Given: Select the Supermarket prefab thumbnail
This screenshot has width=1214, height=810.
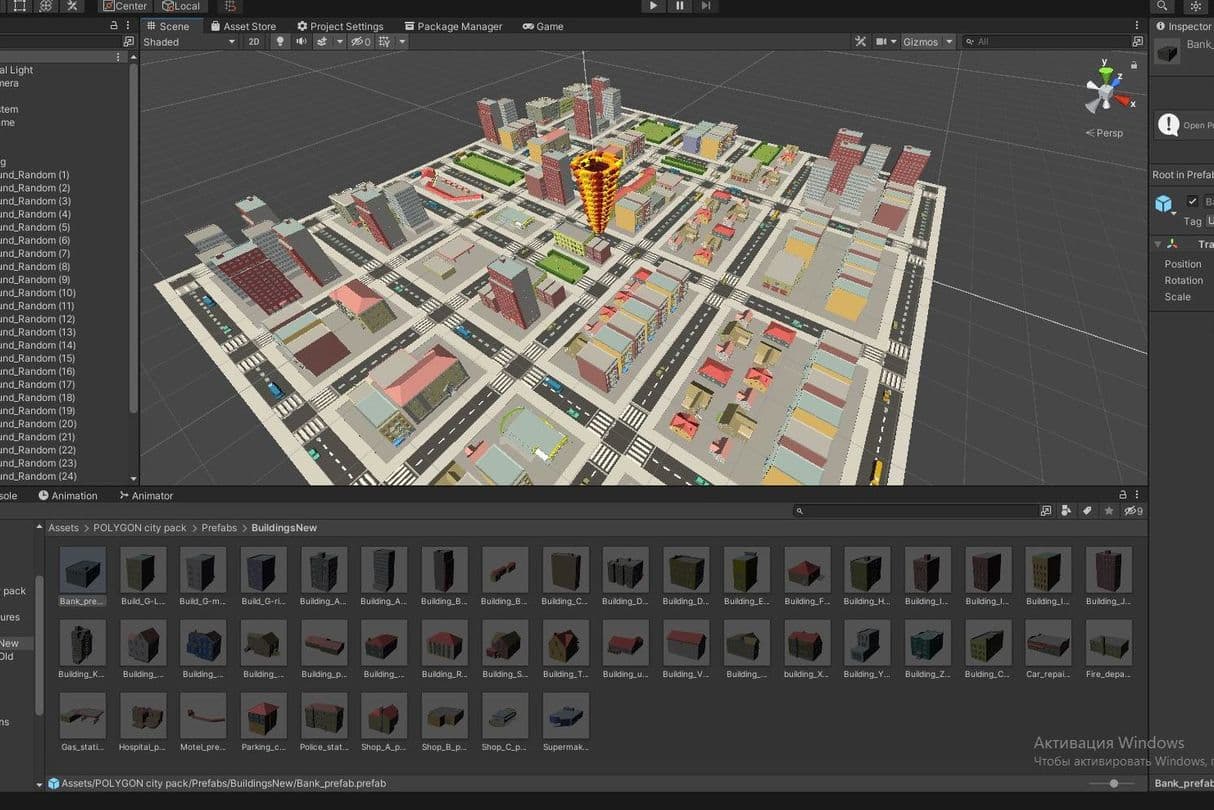Looking at the screenshot, I should pos(566,717).
